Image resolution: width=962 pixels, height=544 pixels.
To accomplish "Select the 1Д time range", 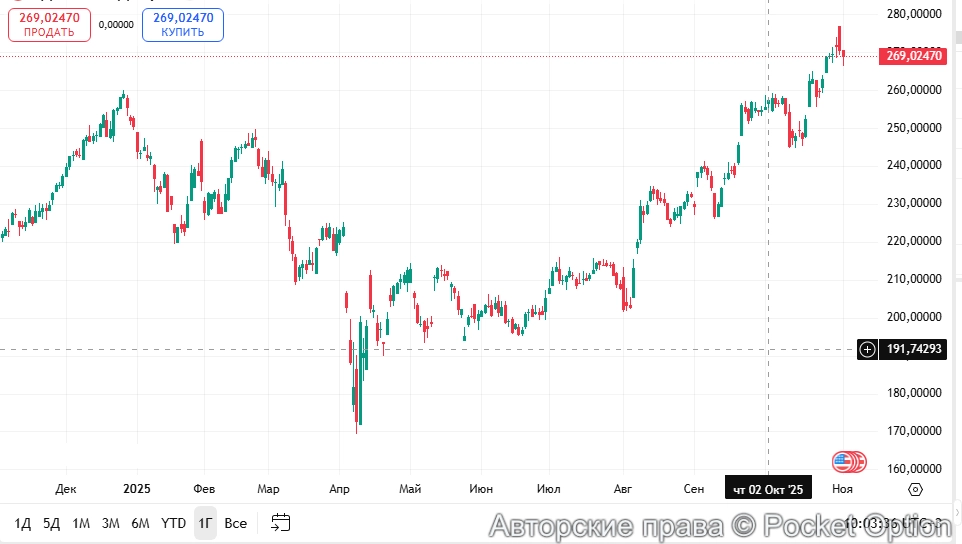I will (x=23, y=523).
